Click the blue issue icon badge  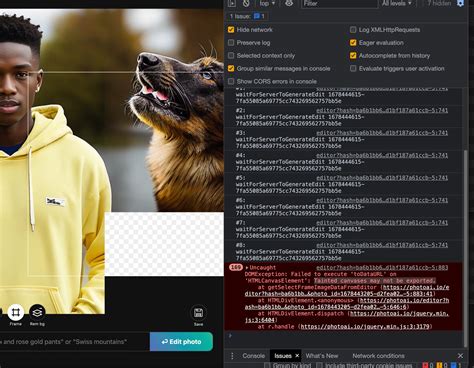(257, 16)
